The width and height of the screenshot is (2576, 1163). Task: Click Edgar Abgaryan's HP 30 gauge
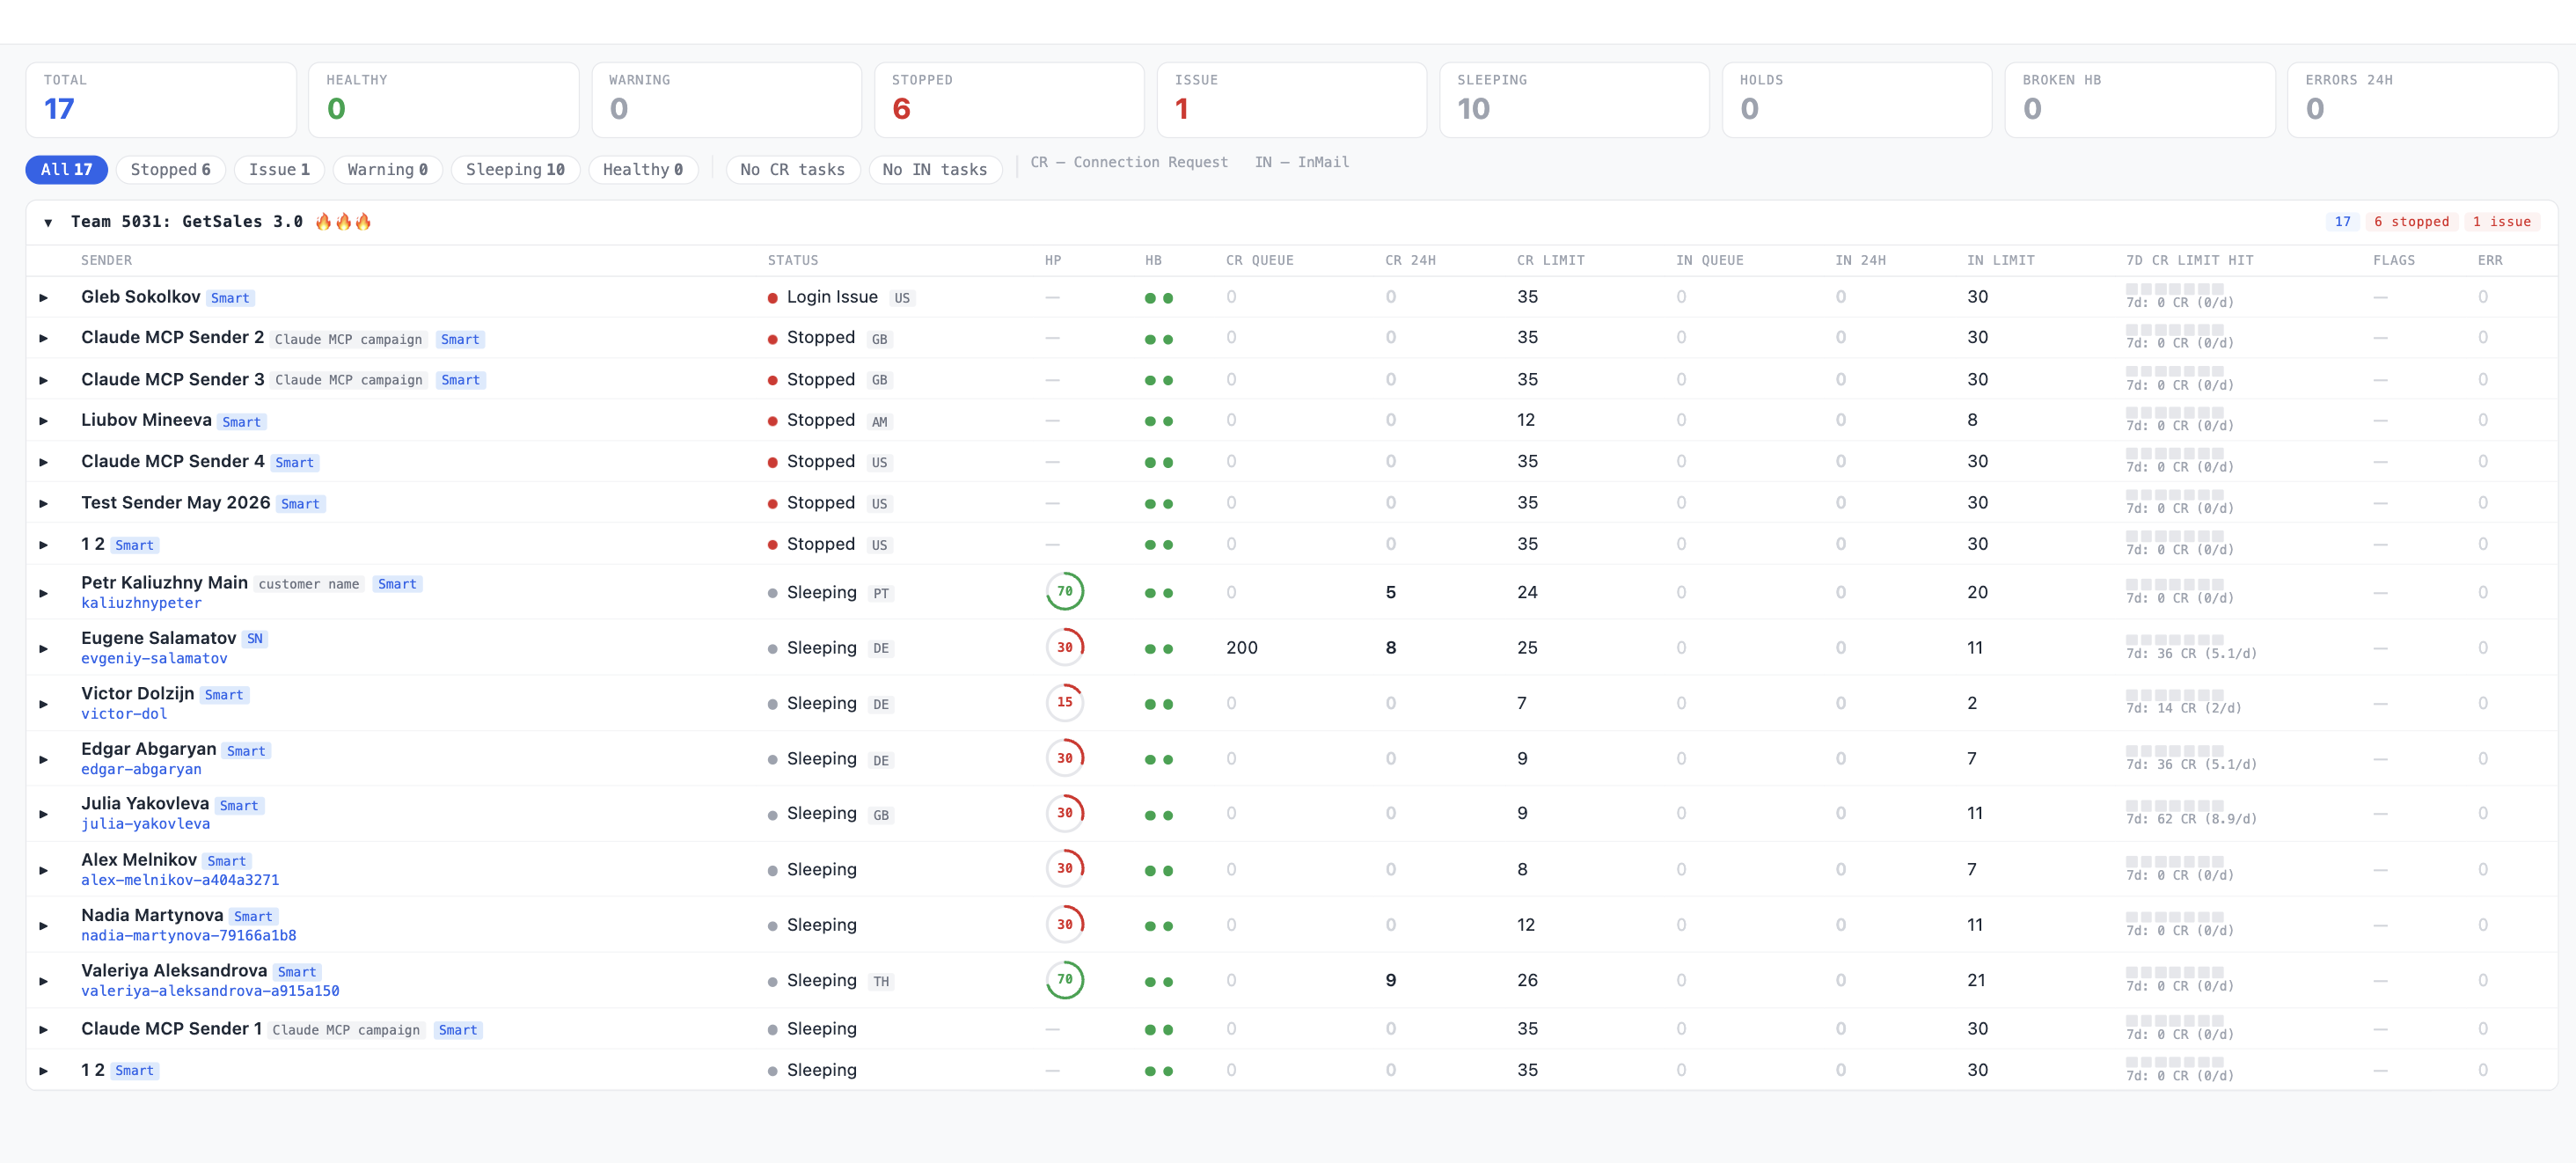click(1064, 759)
